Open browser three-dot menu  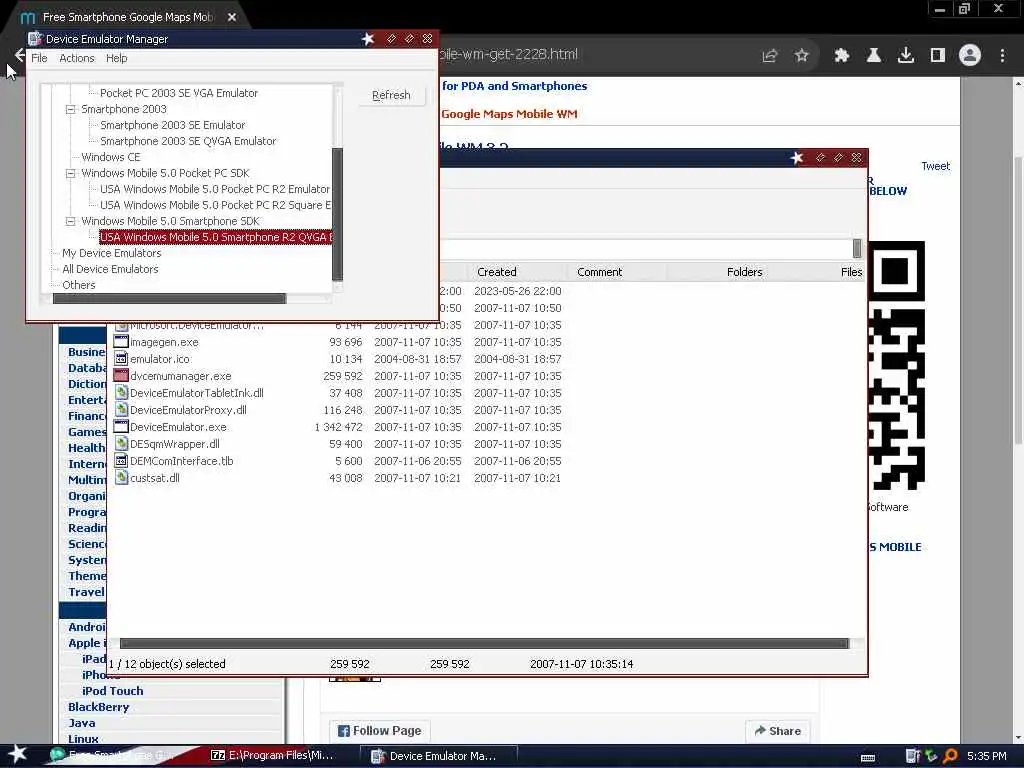tap(1002, 56)
